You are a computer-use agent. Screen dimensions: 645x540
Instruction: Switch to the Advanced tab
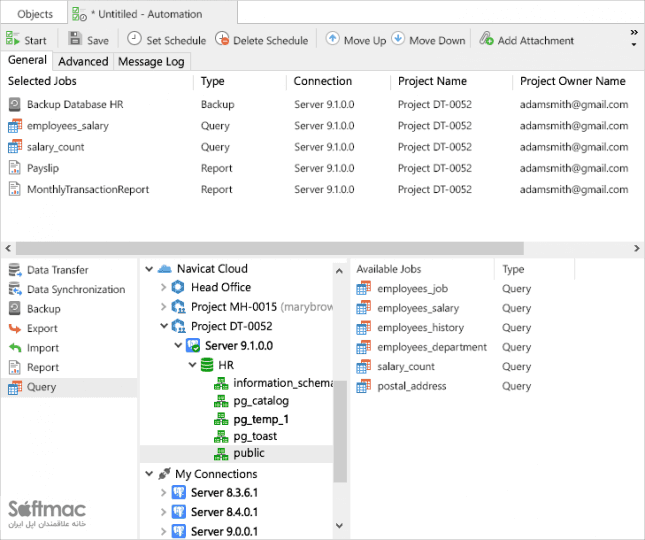(83, 61)
